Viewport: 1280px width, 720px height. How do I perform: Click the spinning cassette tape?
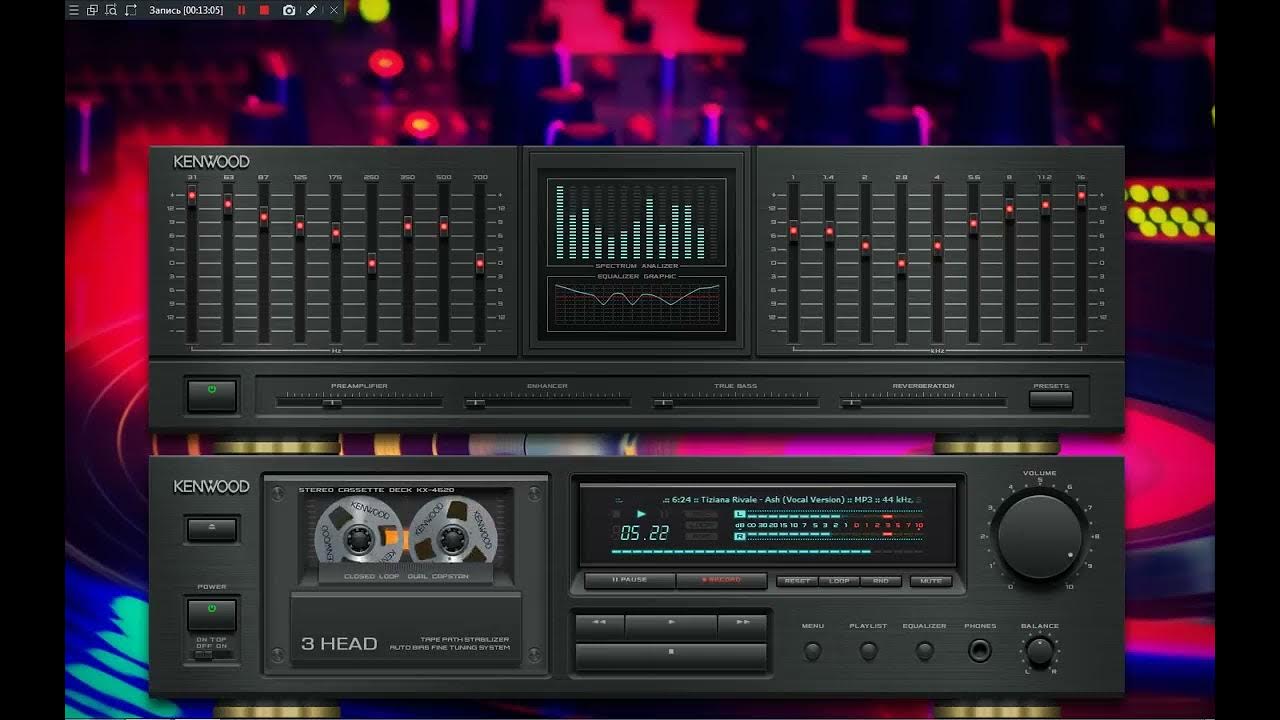(407, 535)
